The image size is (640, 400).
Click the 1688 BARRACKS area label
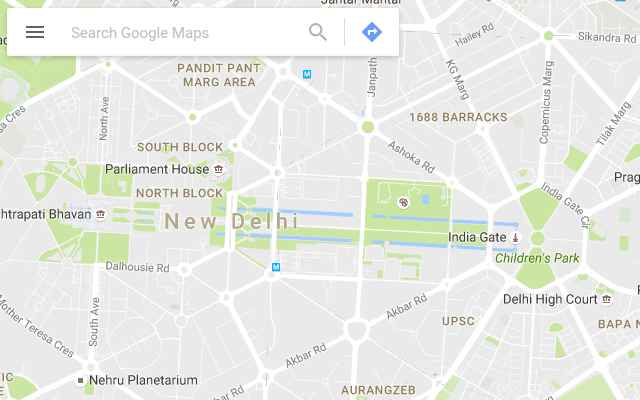pos(458,117)
